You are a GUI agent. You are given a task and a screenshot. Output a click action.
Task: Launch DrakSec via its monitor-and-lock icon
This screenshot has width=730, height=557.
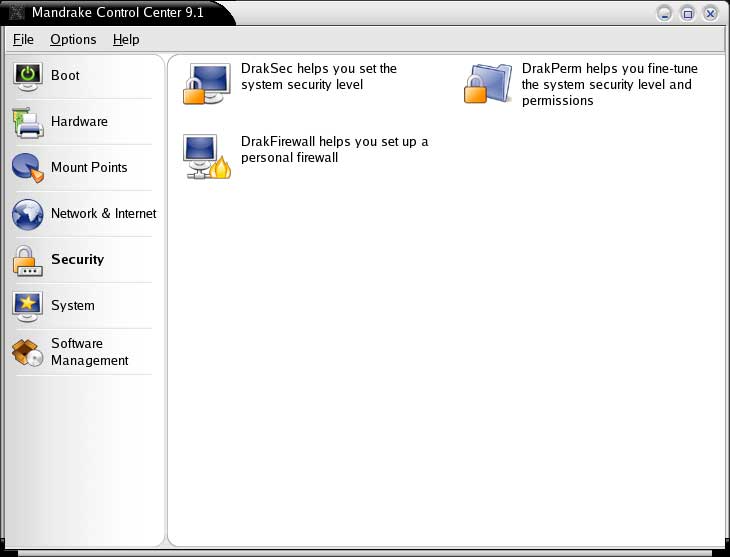(x=206, y=84)
